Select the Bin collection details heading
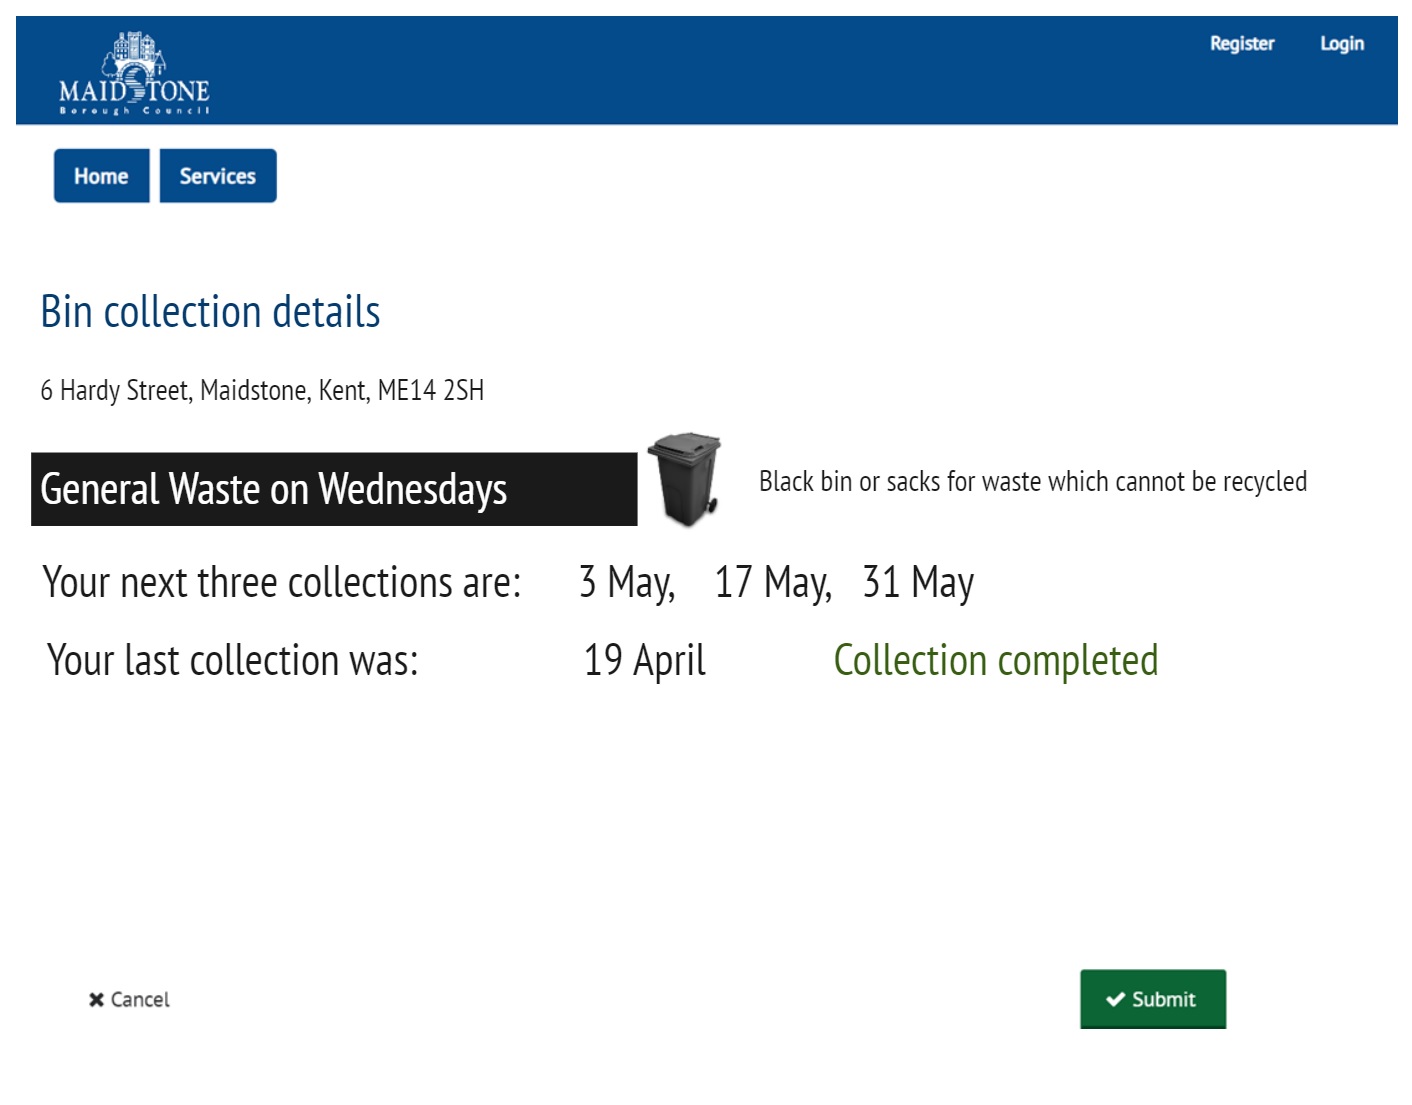Viewport: 1412px width, 1105px height. (x=210, y=312)
